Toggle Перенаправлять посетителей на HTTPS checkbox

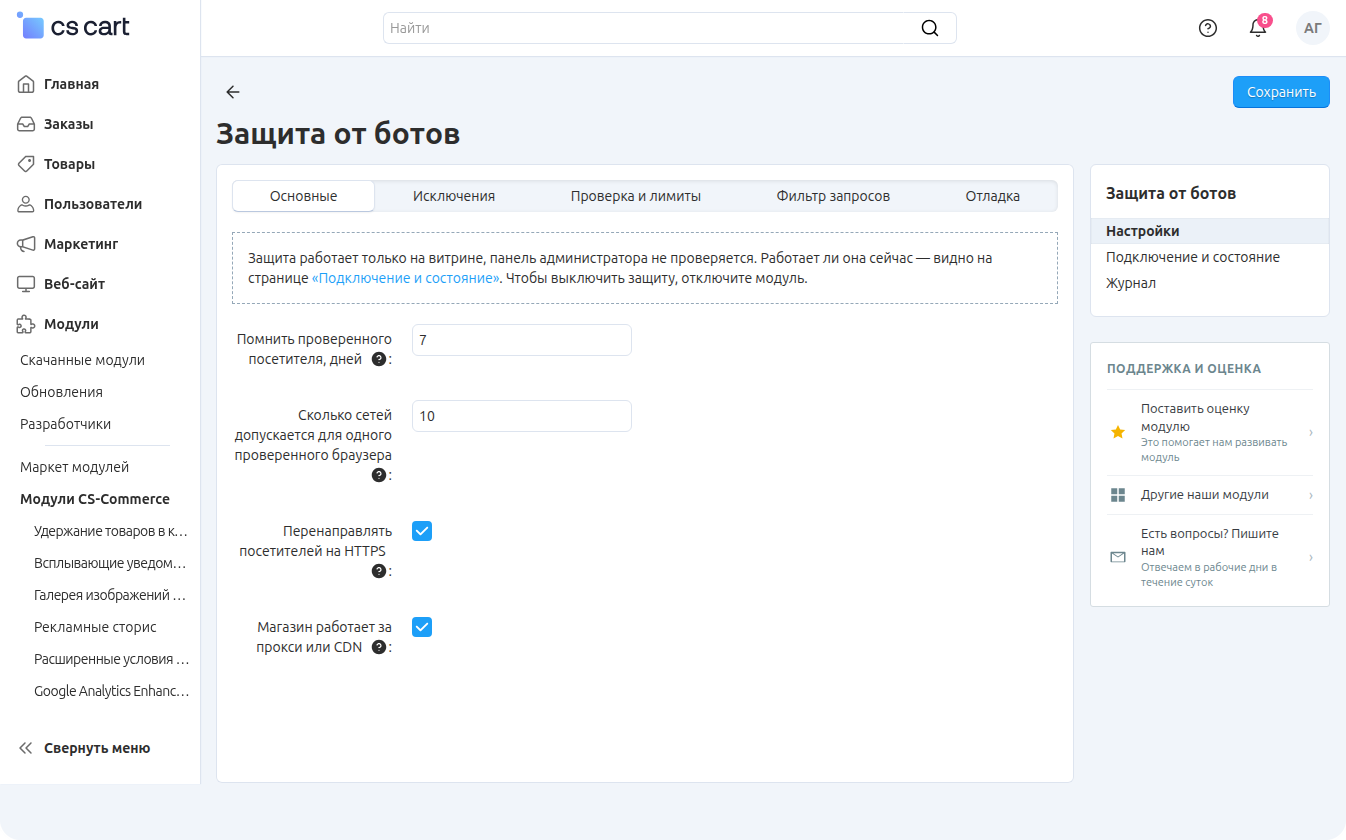422,531
